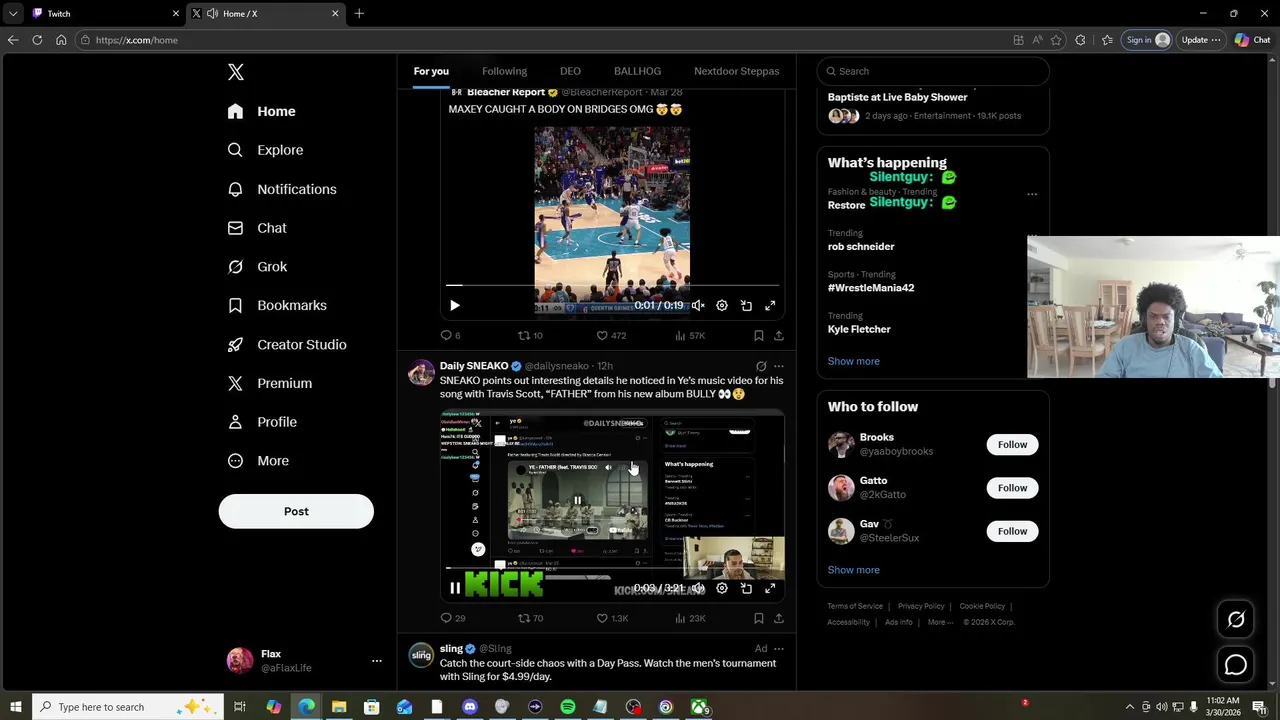Open the floating Grok button
The width and height of the screenshot is (1280, 720).
click(1236, 620)
